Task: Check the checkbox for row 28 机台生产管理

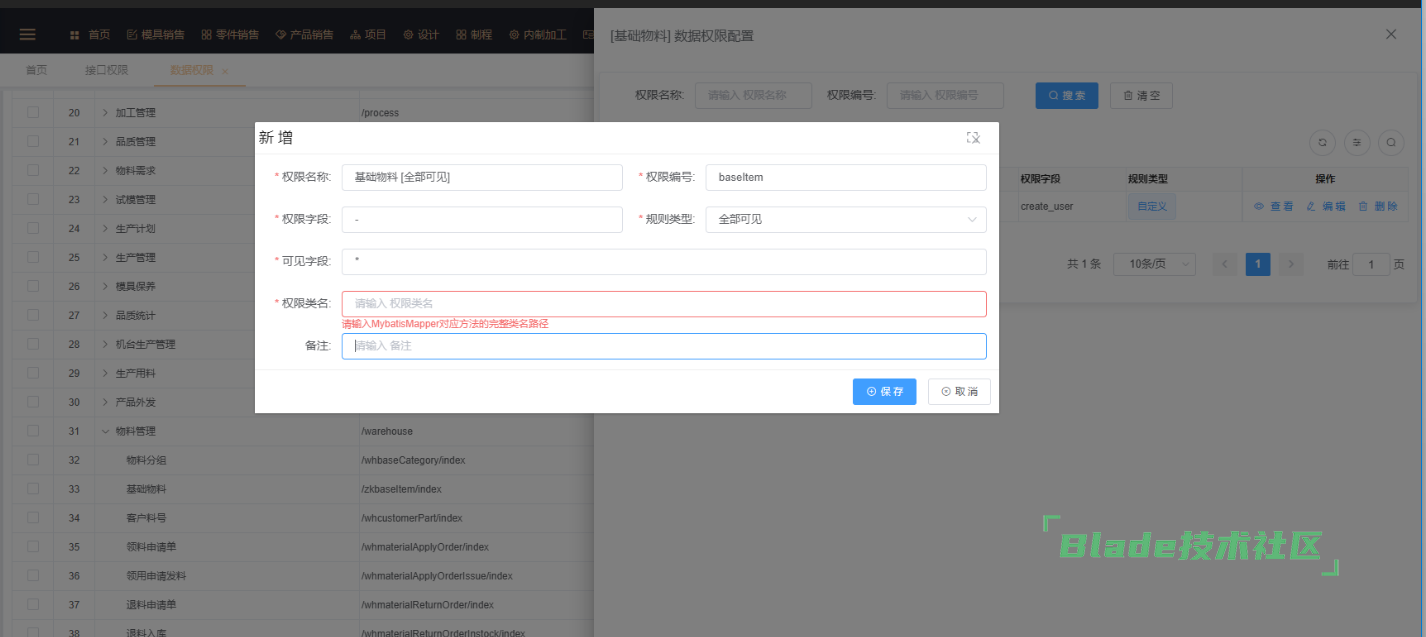Action: click(x=33, y=344)
